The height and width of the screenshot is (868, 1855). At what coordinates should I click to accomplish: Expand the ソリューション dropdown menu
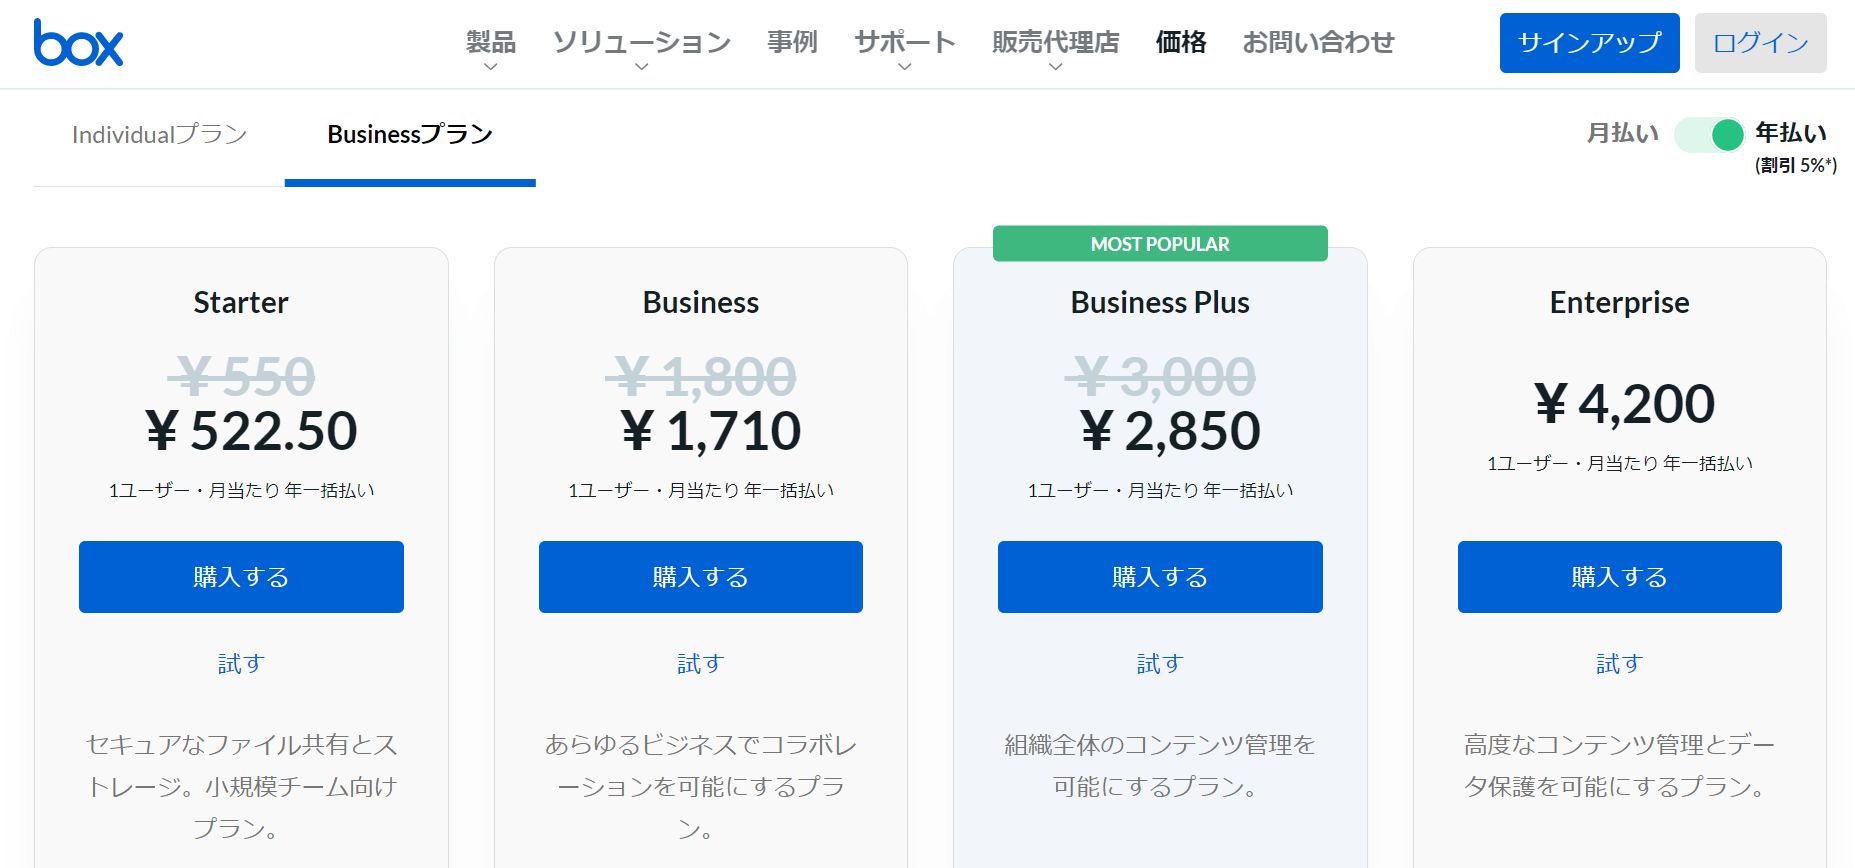[x=642, y=48]
